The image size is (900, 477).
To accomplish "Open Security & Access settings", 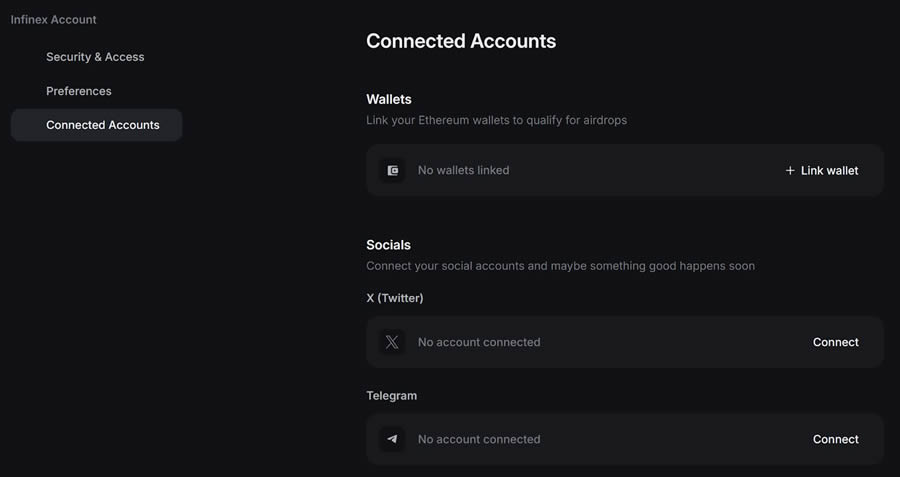I will [95, 57].
